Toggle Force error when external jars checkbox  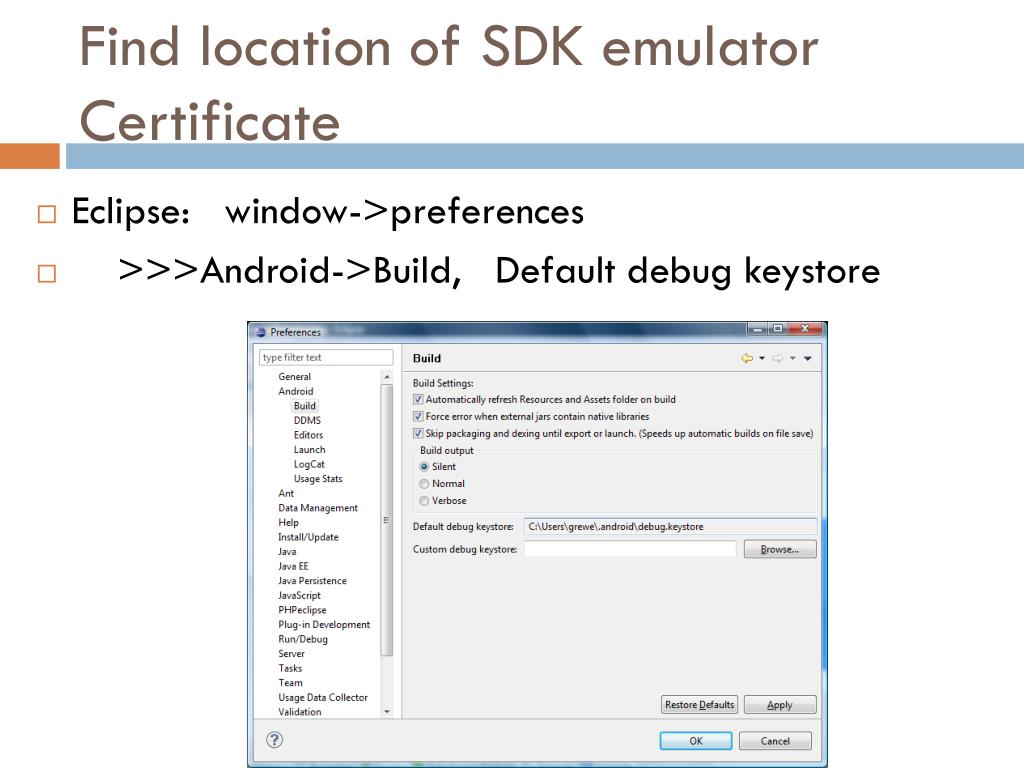(x=418, y=416)
